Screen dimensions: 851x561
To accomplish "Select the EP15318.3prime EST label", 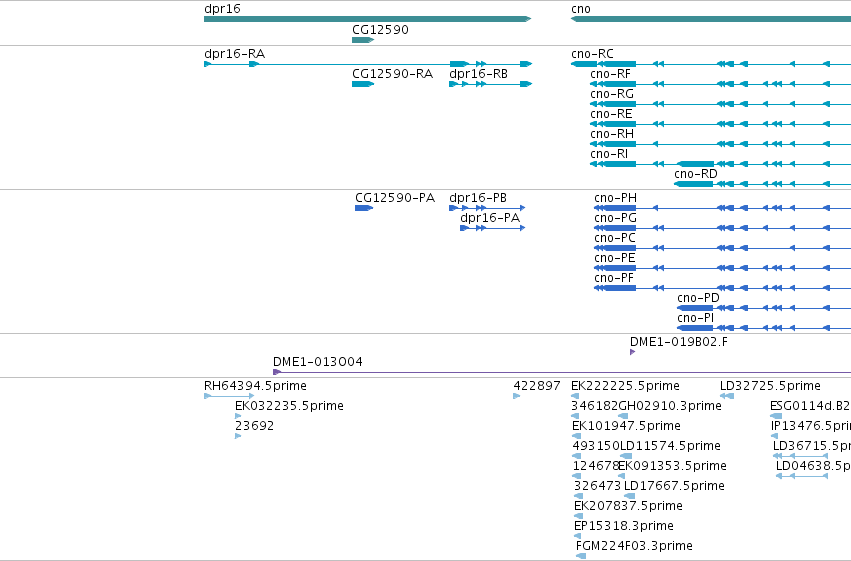I will point(624,526).
